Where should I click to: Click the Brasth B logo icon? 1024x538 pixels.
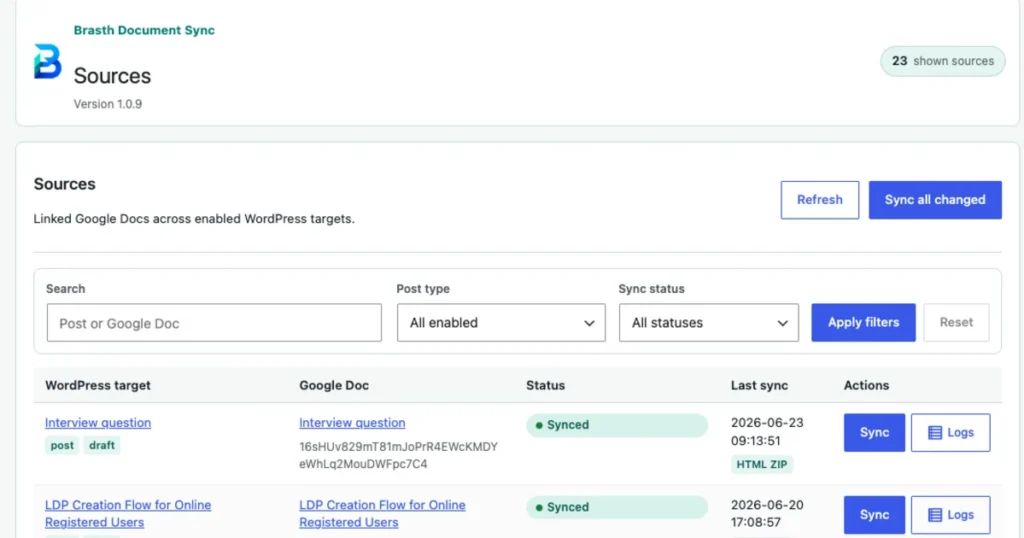(48, 61)
